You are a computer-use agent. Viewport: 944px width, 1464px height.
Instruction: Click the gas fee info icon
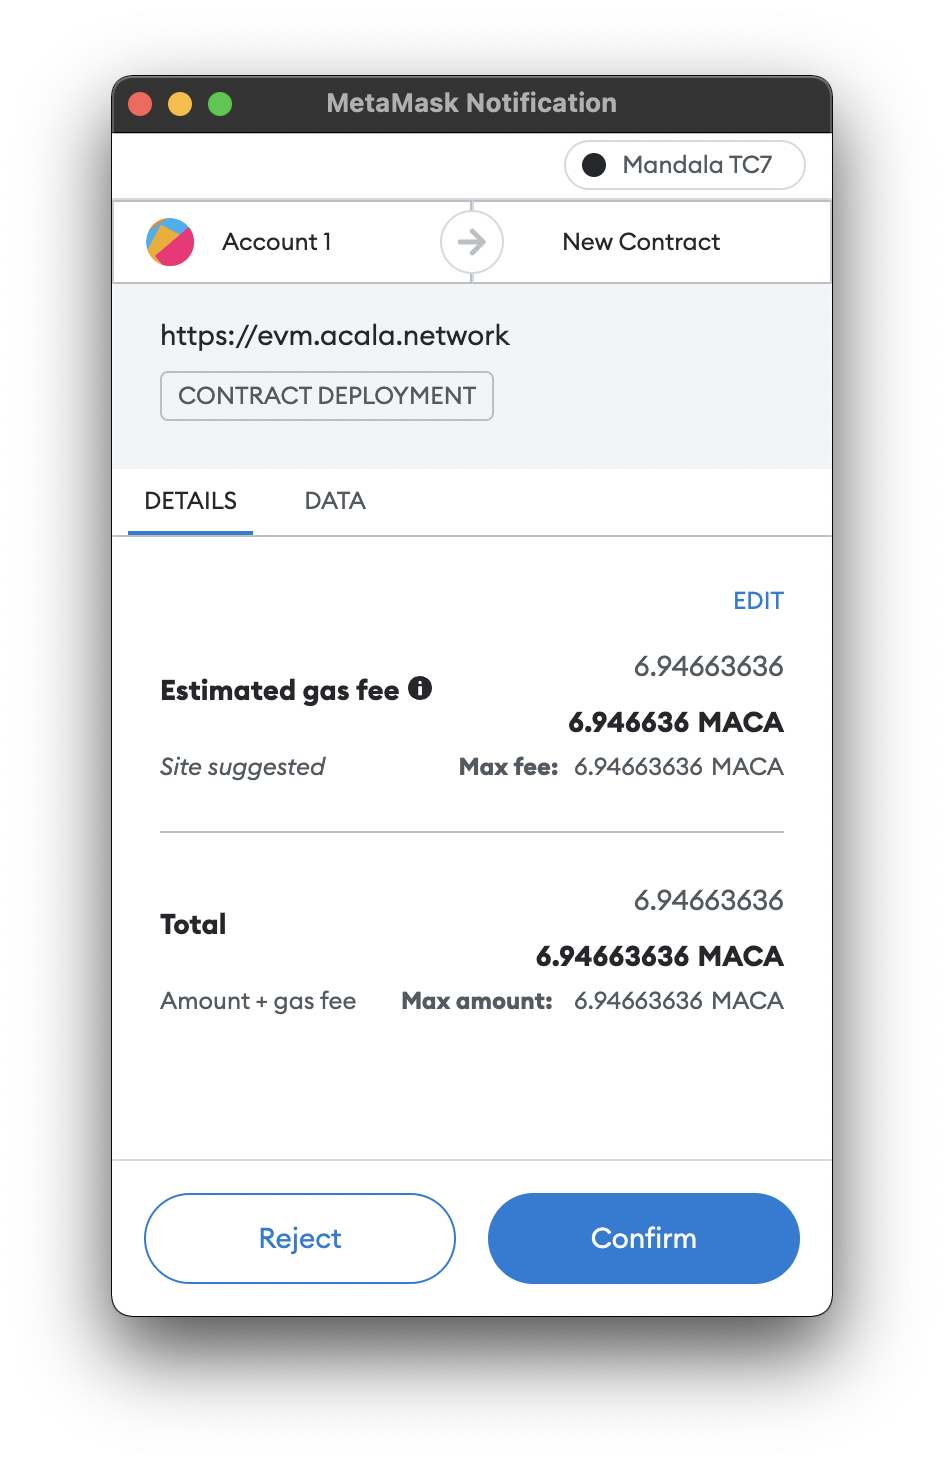coord(420,688)
